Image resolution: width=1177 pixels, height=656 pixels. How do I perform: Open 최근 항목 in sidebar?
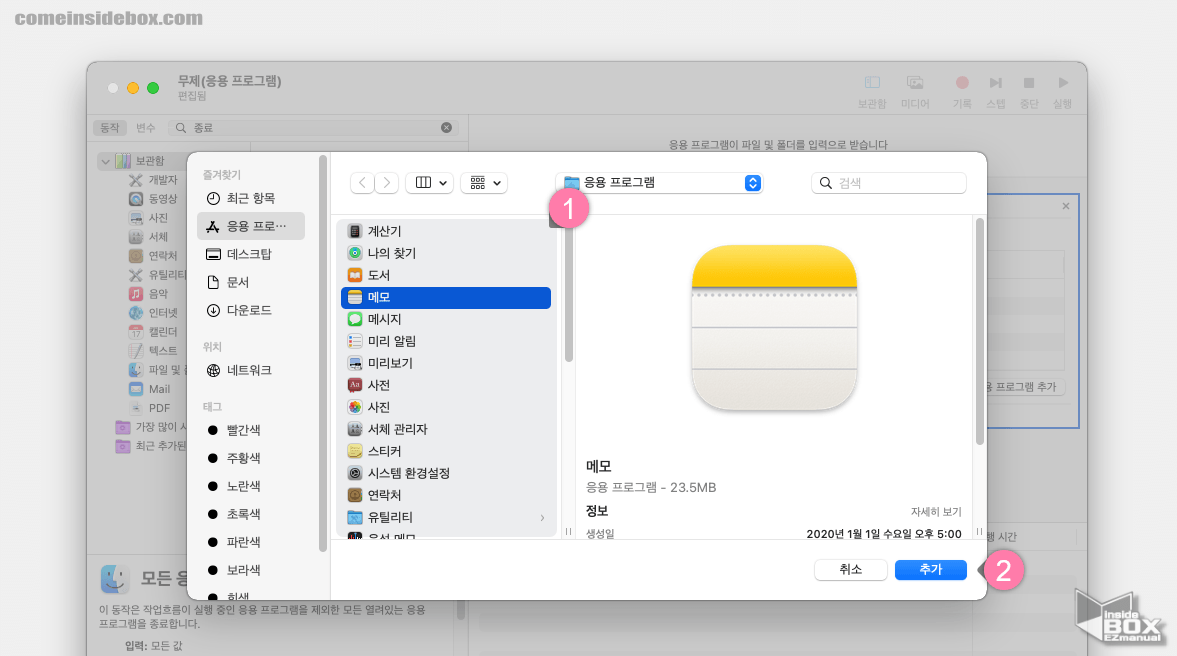point(251,198)
